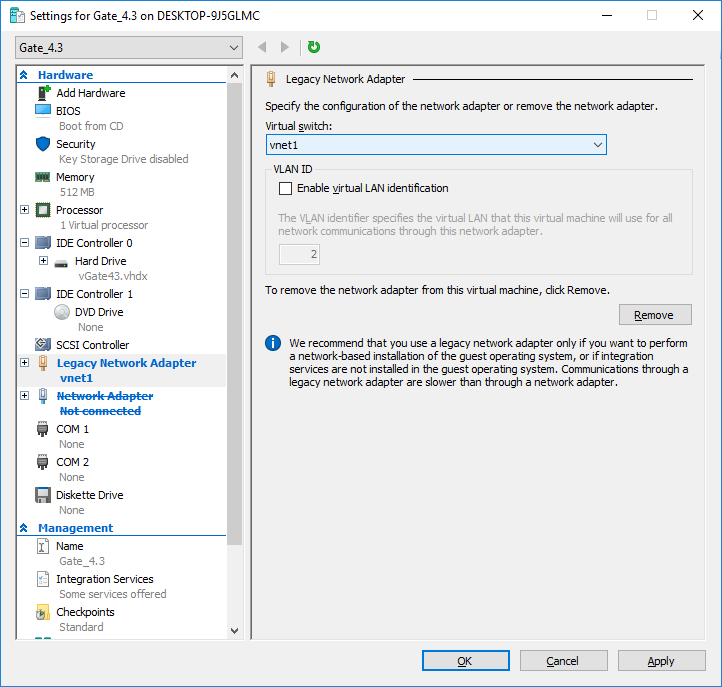722x687 pixels.
Task: Click the forward navigation arrow
Action: [285, 47]
